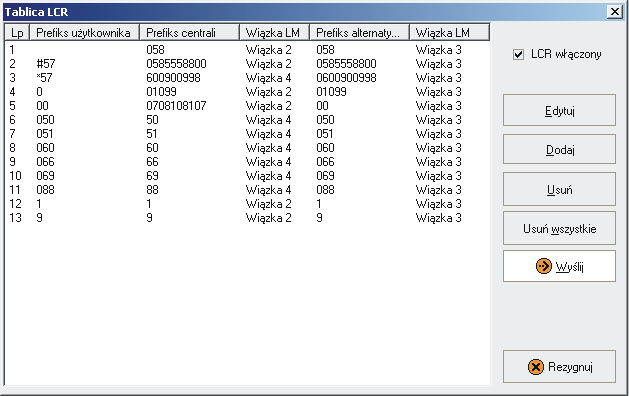Click the orange arrow icon on Wyślij
The height and width of the screenshot is (396, 629).
(x=544, y=266)
